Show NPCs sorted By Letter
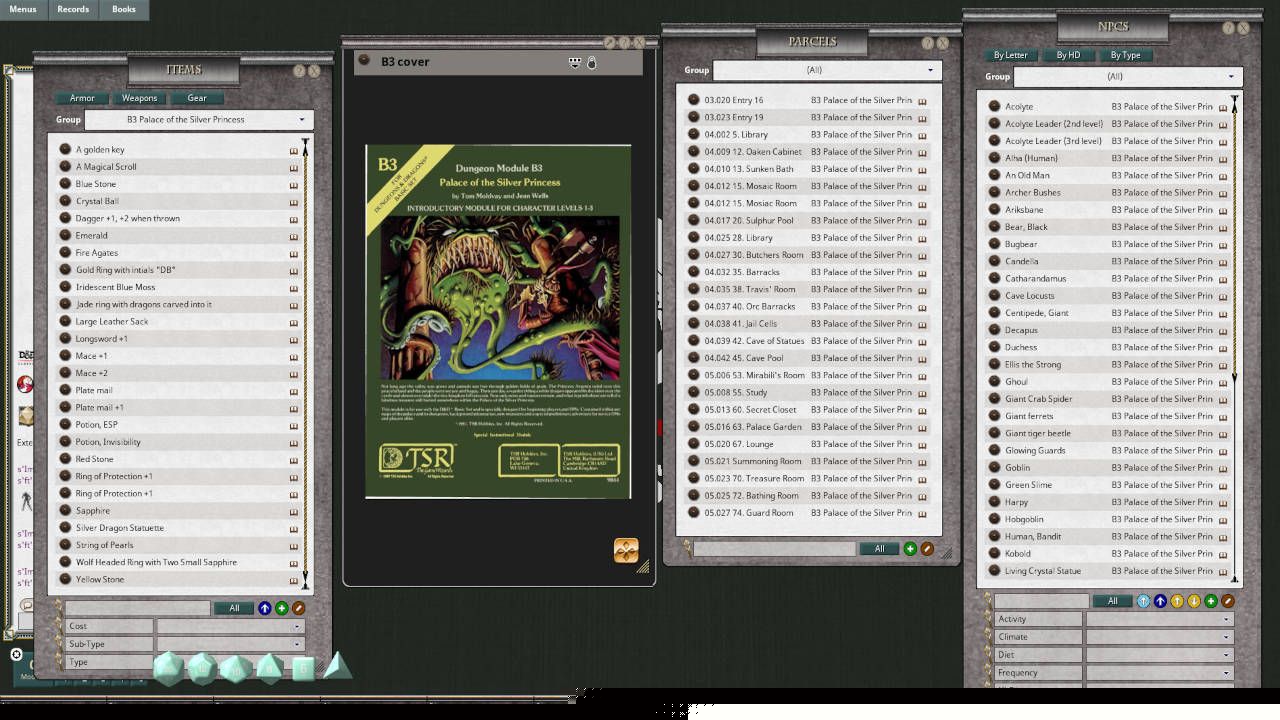The width and height of the screenshot is (1280, 720). [x=1010, y=55]
